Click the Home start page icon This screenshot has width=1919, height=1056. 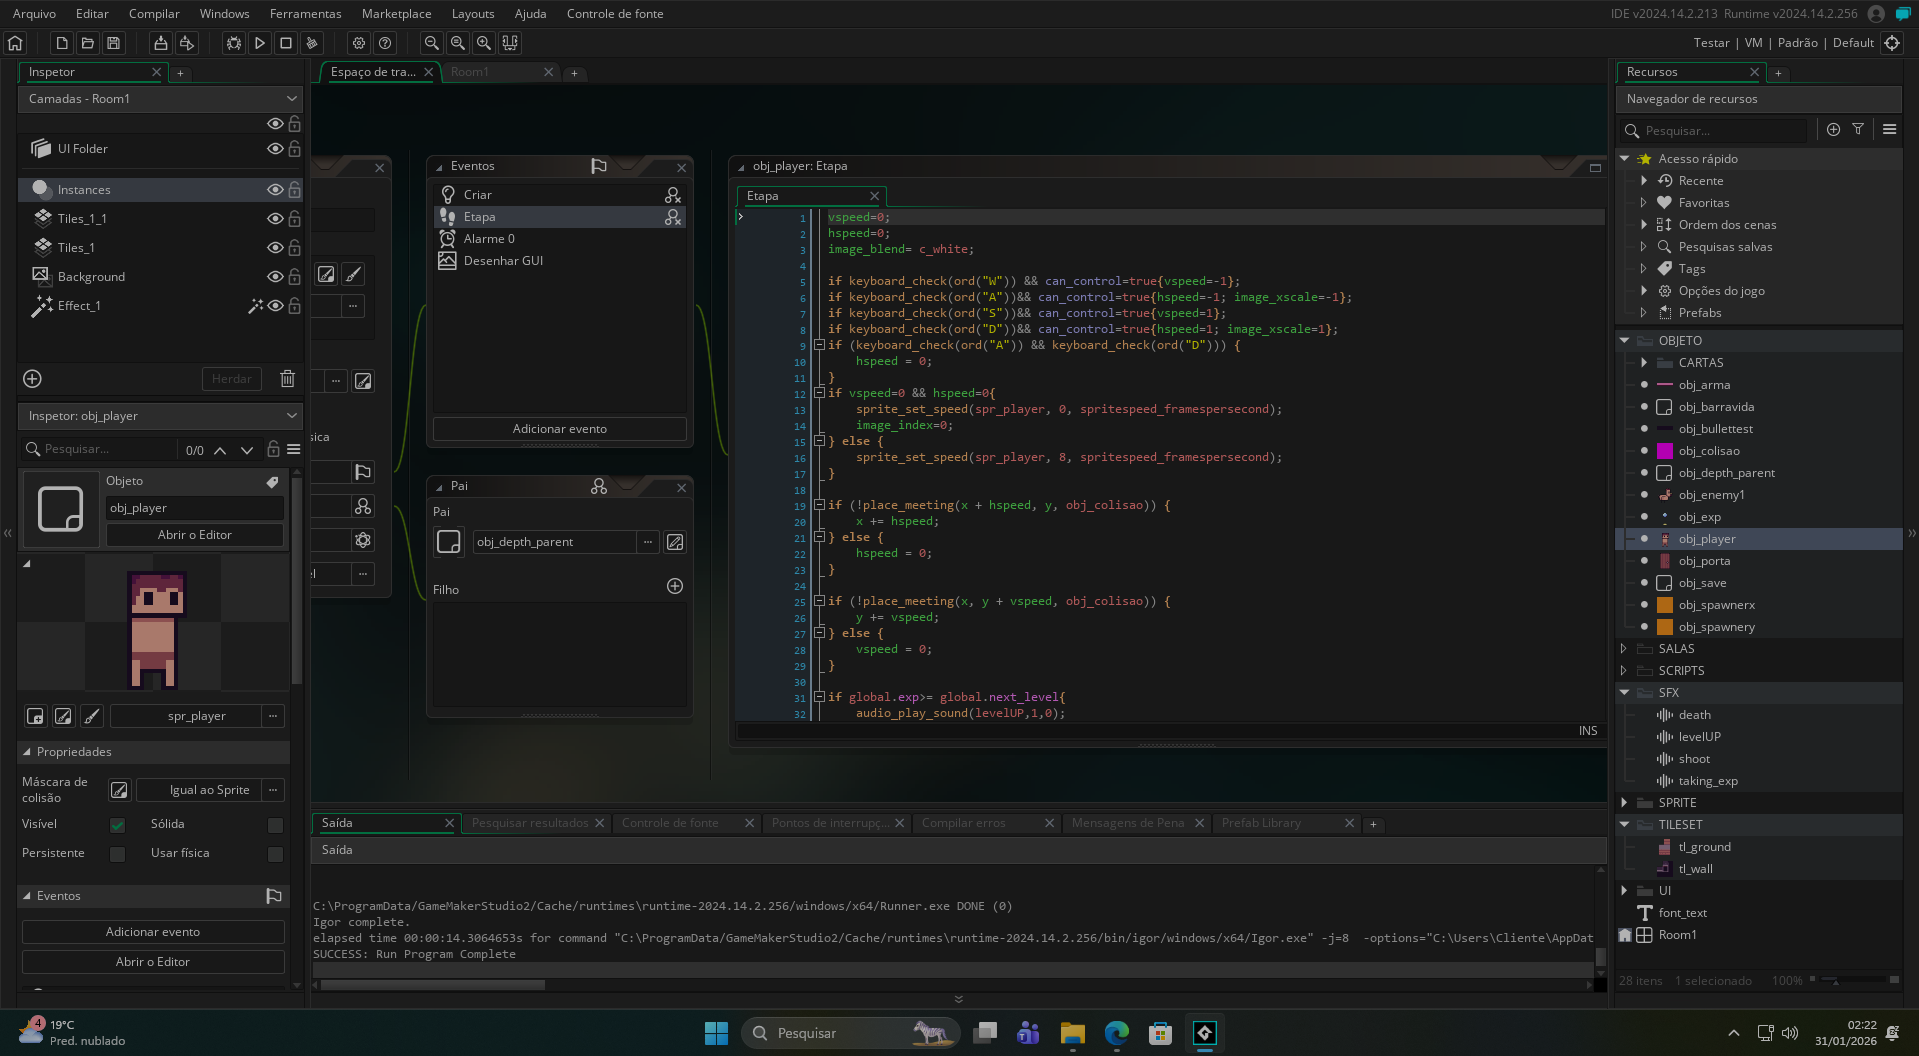(x=15, y=43)
